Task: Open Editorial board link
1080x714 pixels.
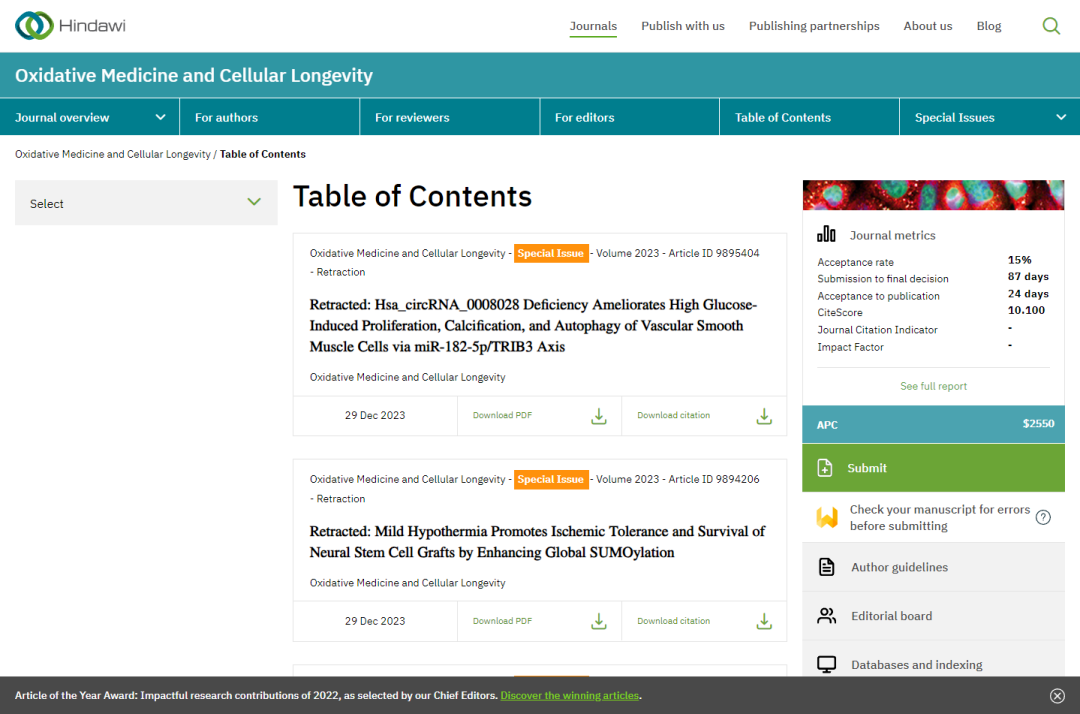Action: 891,616
